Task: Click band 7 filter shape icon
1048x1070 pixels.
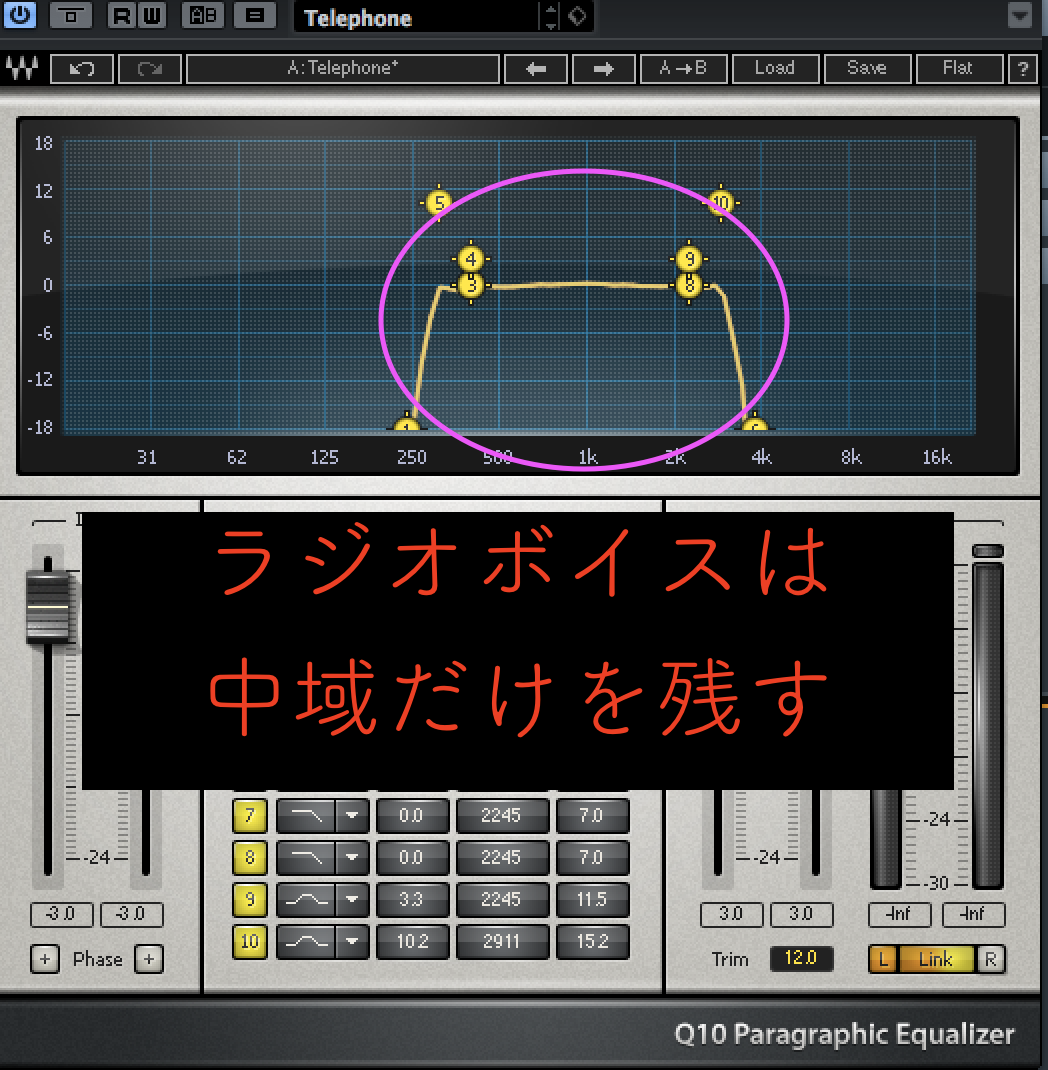Action: click(306, 815)
